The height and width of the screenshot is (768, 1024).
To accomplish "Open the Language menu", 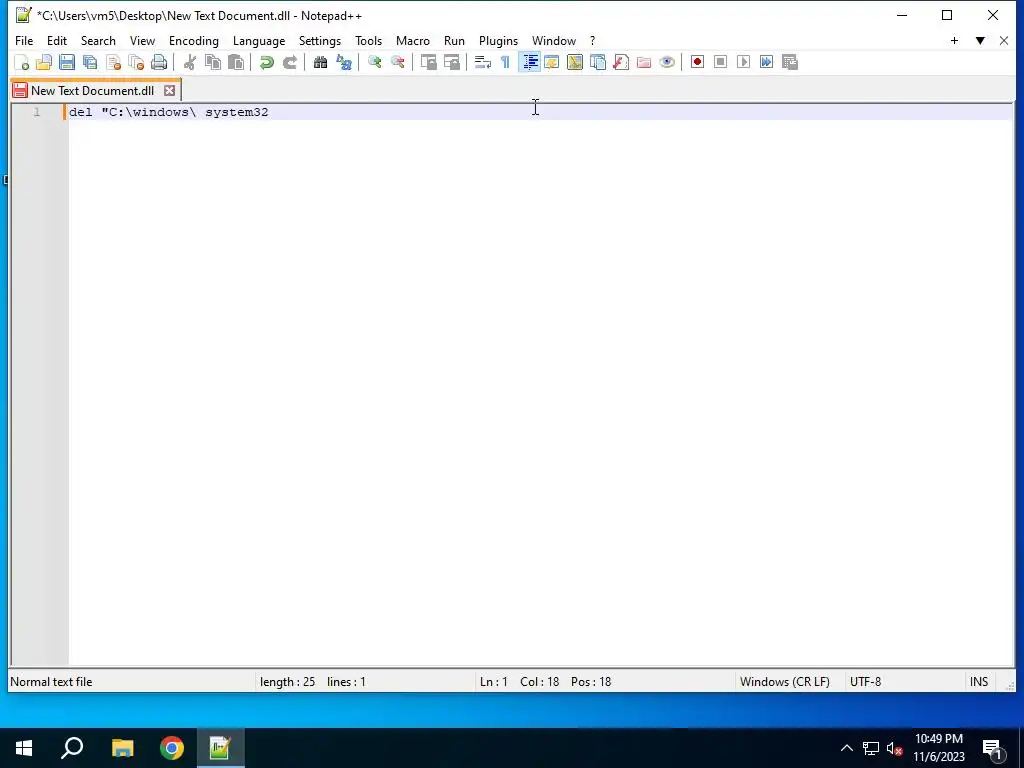I will click(259, 40).
